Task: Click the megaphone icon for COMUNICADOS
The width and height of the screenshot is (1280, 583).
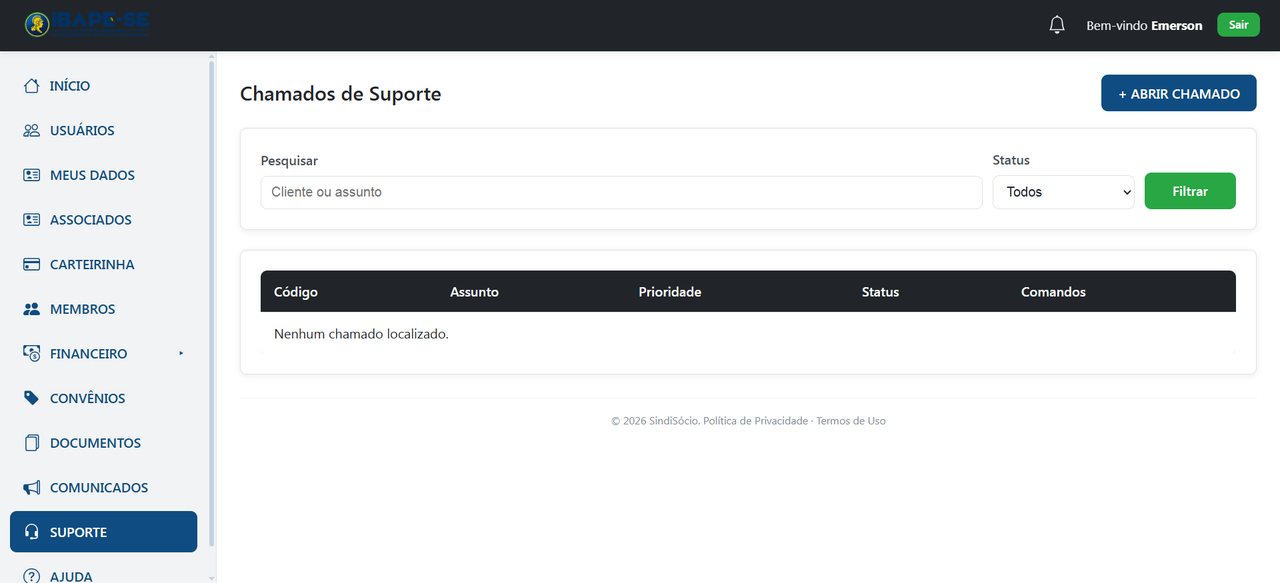Action: pyautogui.click(x=32, y=488)
